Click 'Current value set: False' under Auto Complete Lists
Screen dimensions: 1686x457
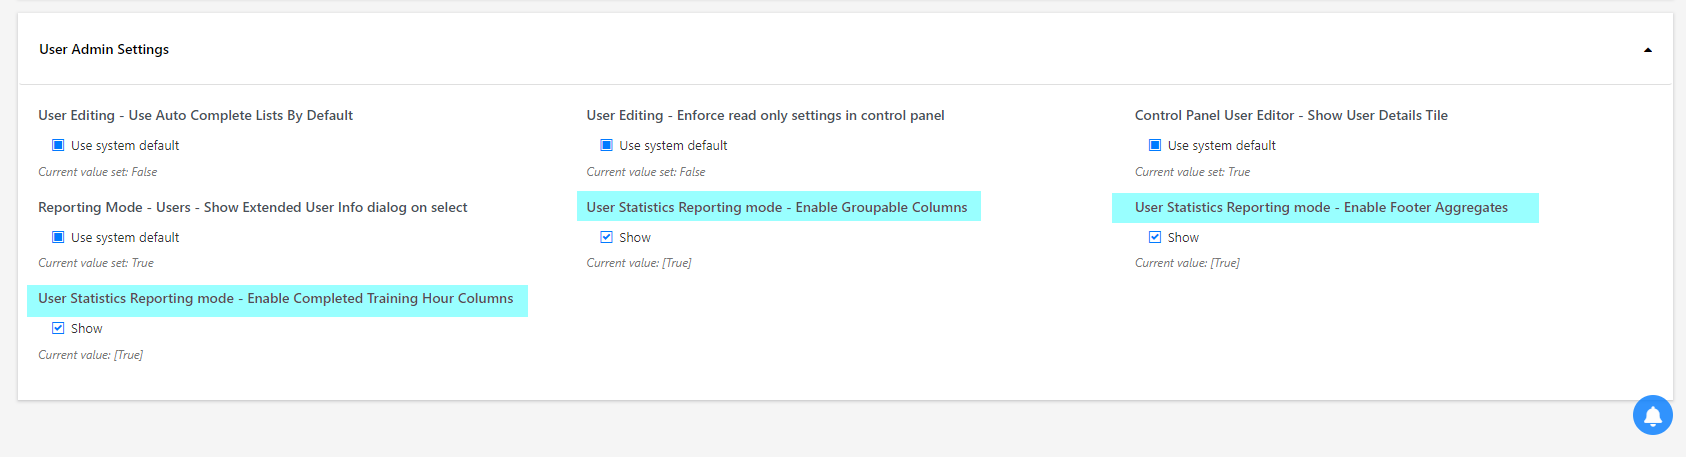98,172
